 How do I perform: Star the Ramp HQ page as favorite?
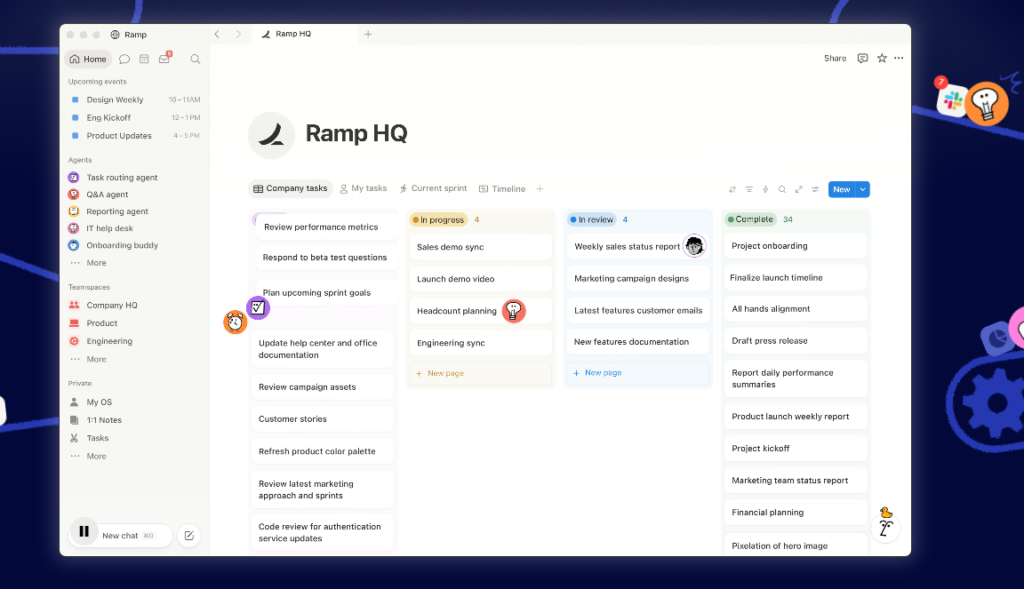[x=882, y=58]
